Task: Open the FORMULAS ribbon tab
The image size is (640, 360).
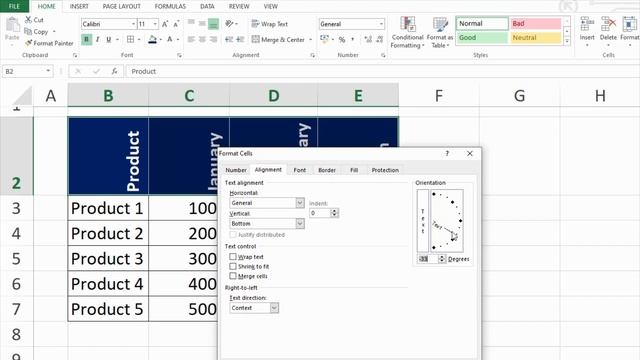Action: pyautogui.click(x=170, y=6)
